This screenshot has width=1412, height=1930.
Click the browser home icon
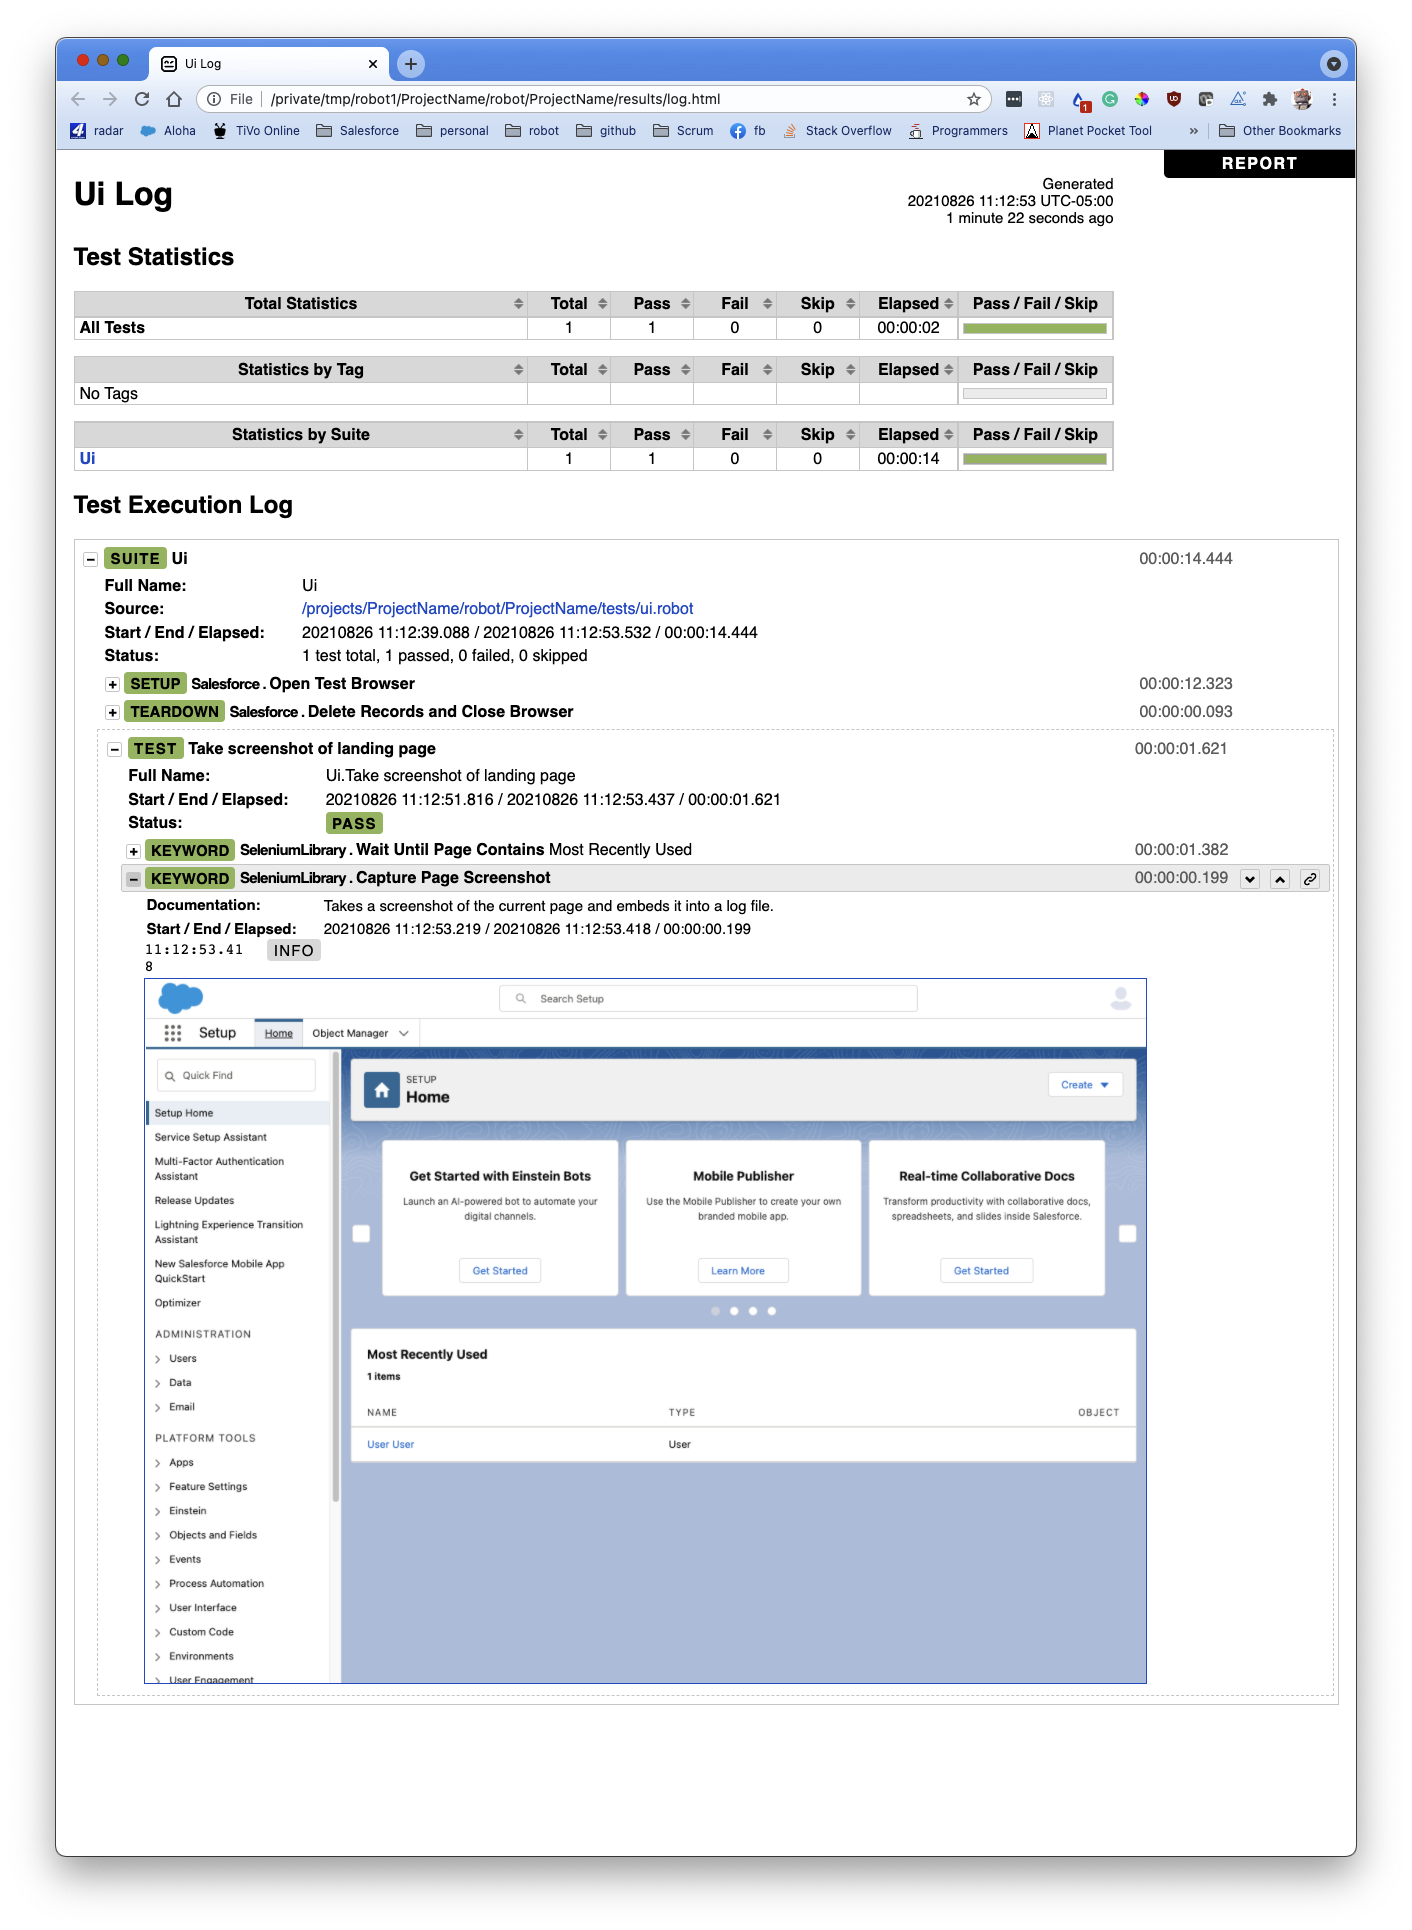174,99
